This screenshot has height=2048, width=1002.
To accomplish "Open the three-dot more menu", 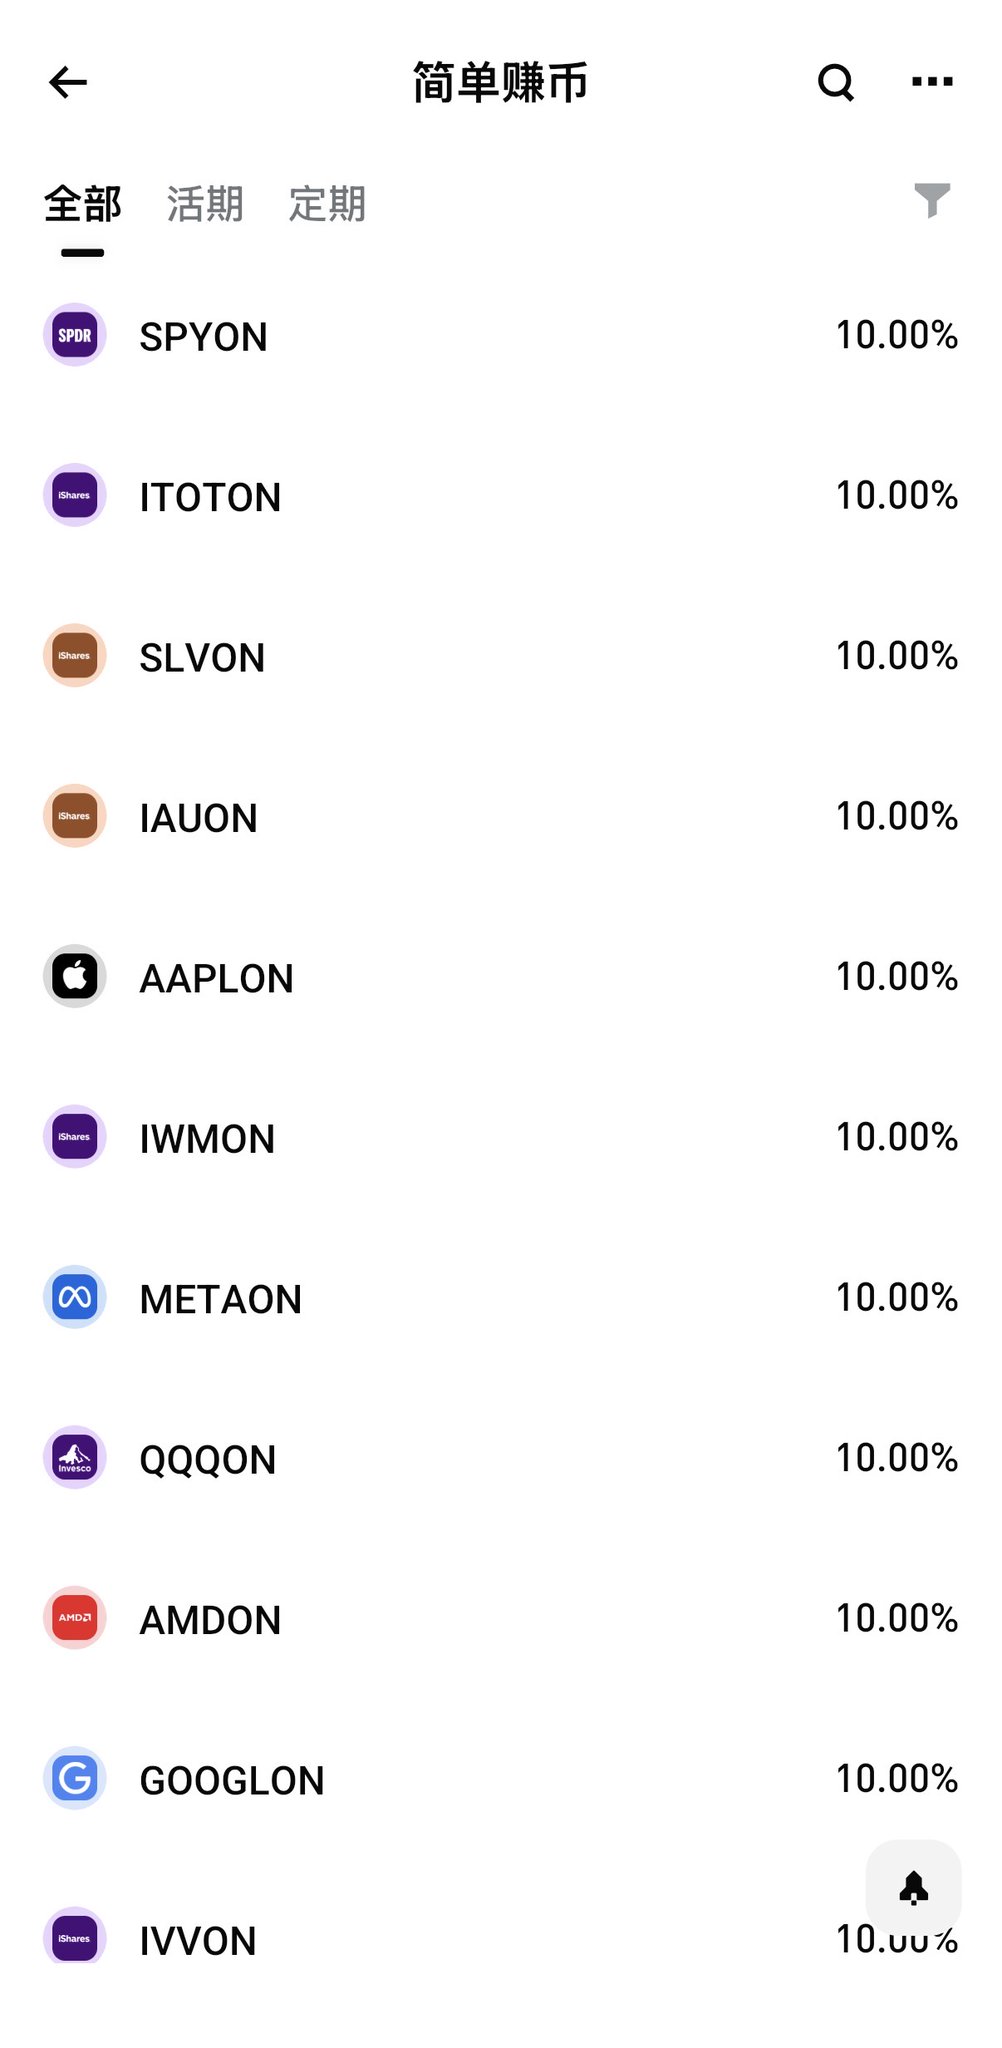I will (x=932, y=81).
